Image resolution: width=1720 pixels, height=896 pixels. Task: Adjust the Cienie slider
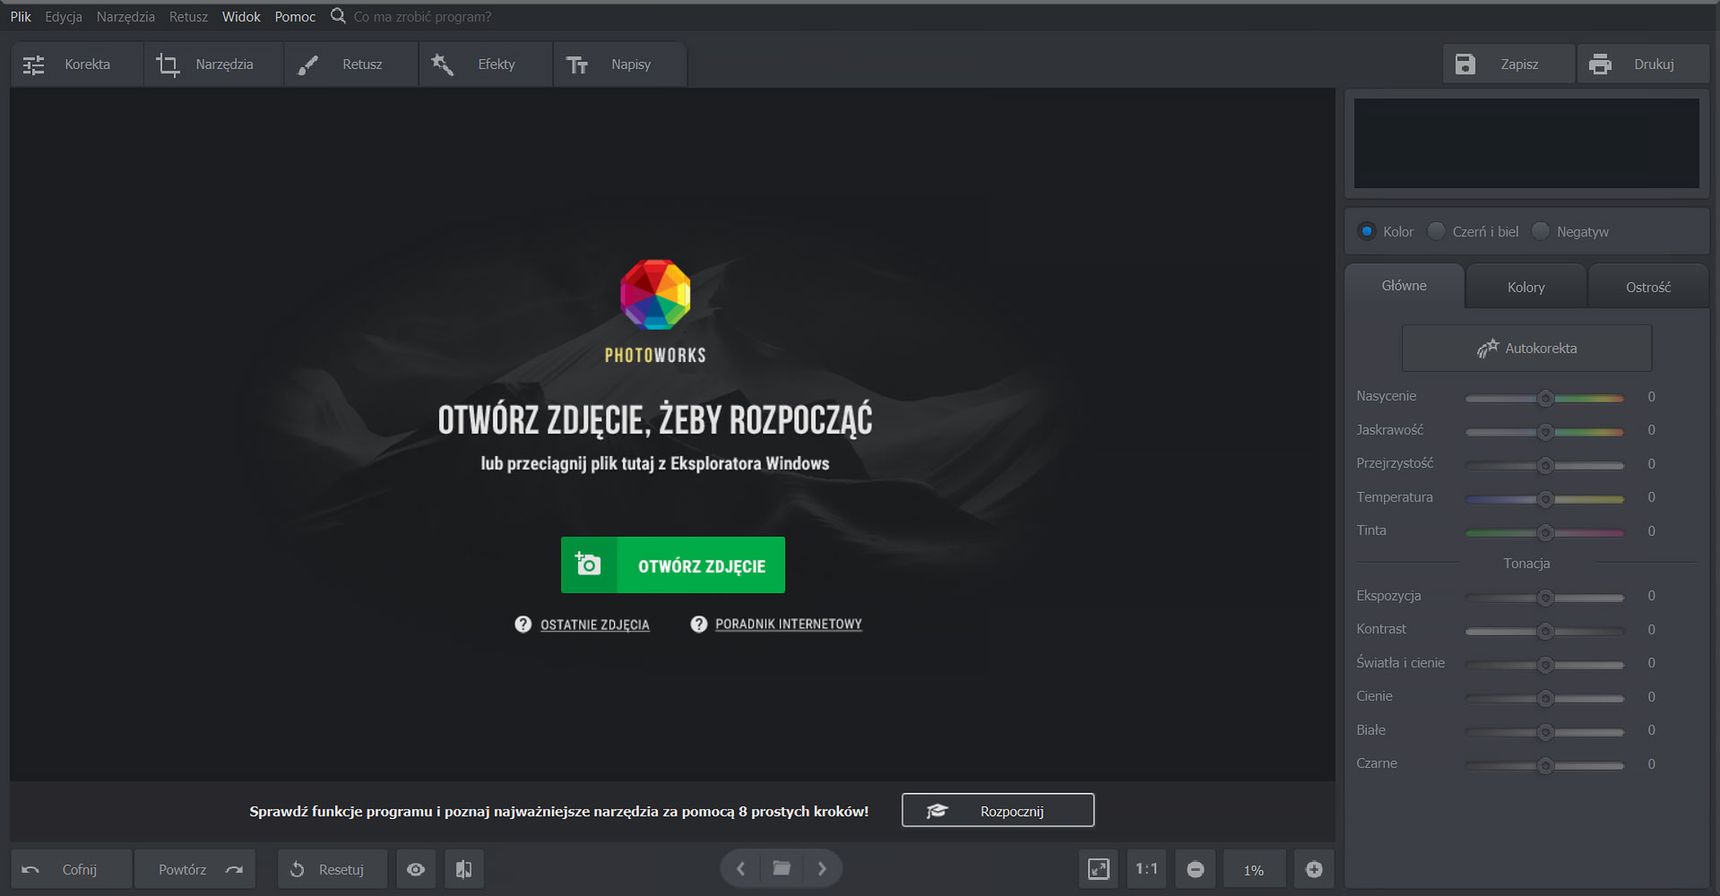[x=1545, y=698]
